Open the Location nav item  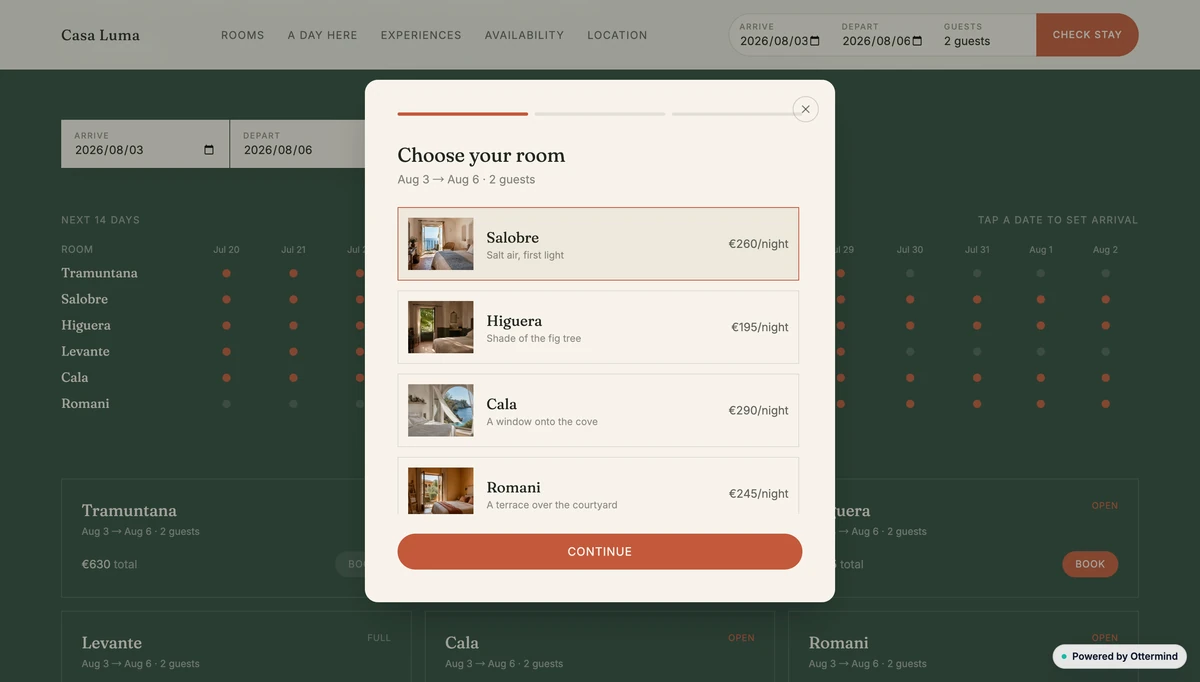(617, 35)
